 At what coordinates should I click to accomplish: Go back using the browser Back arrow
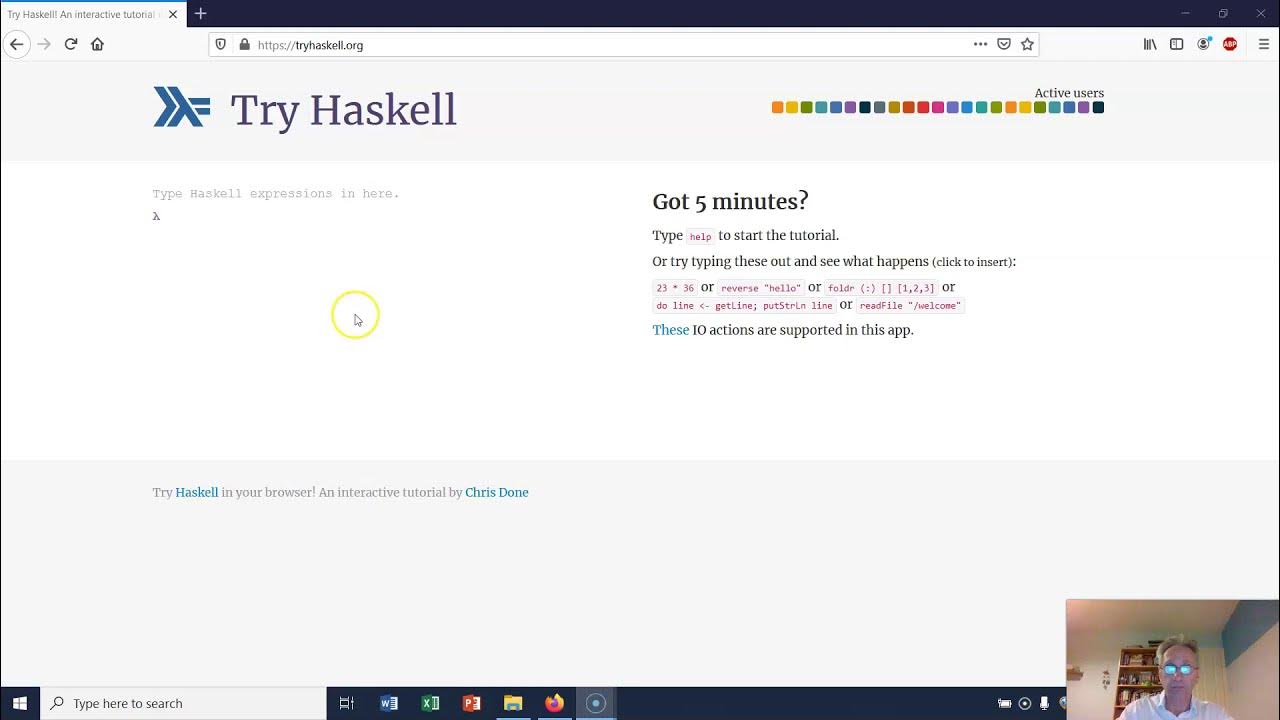point(16,44)
